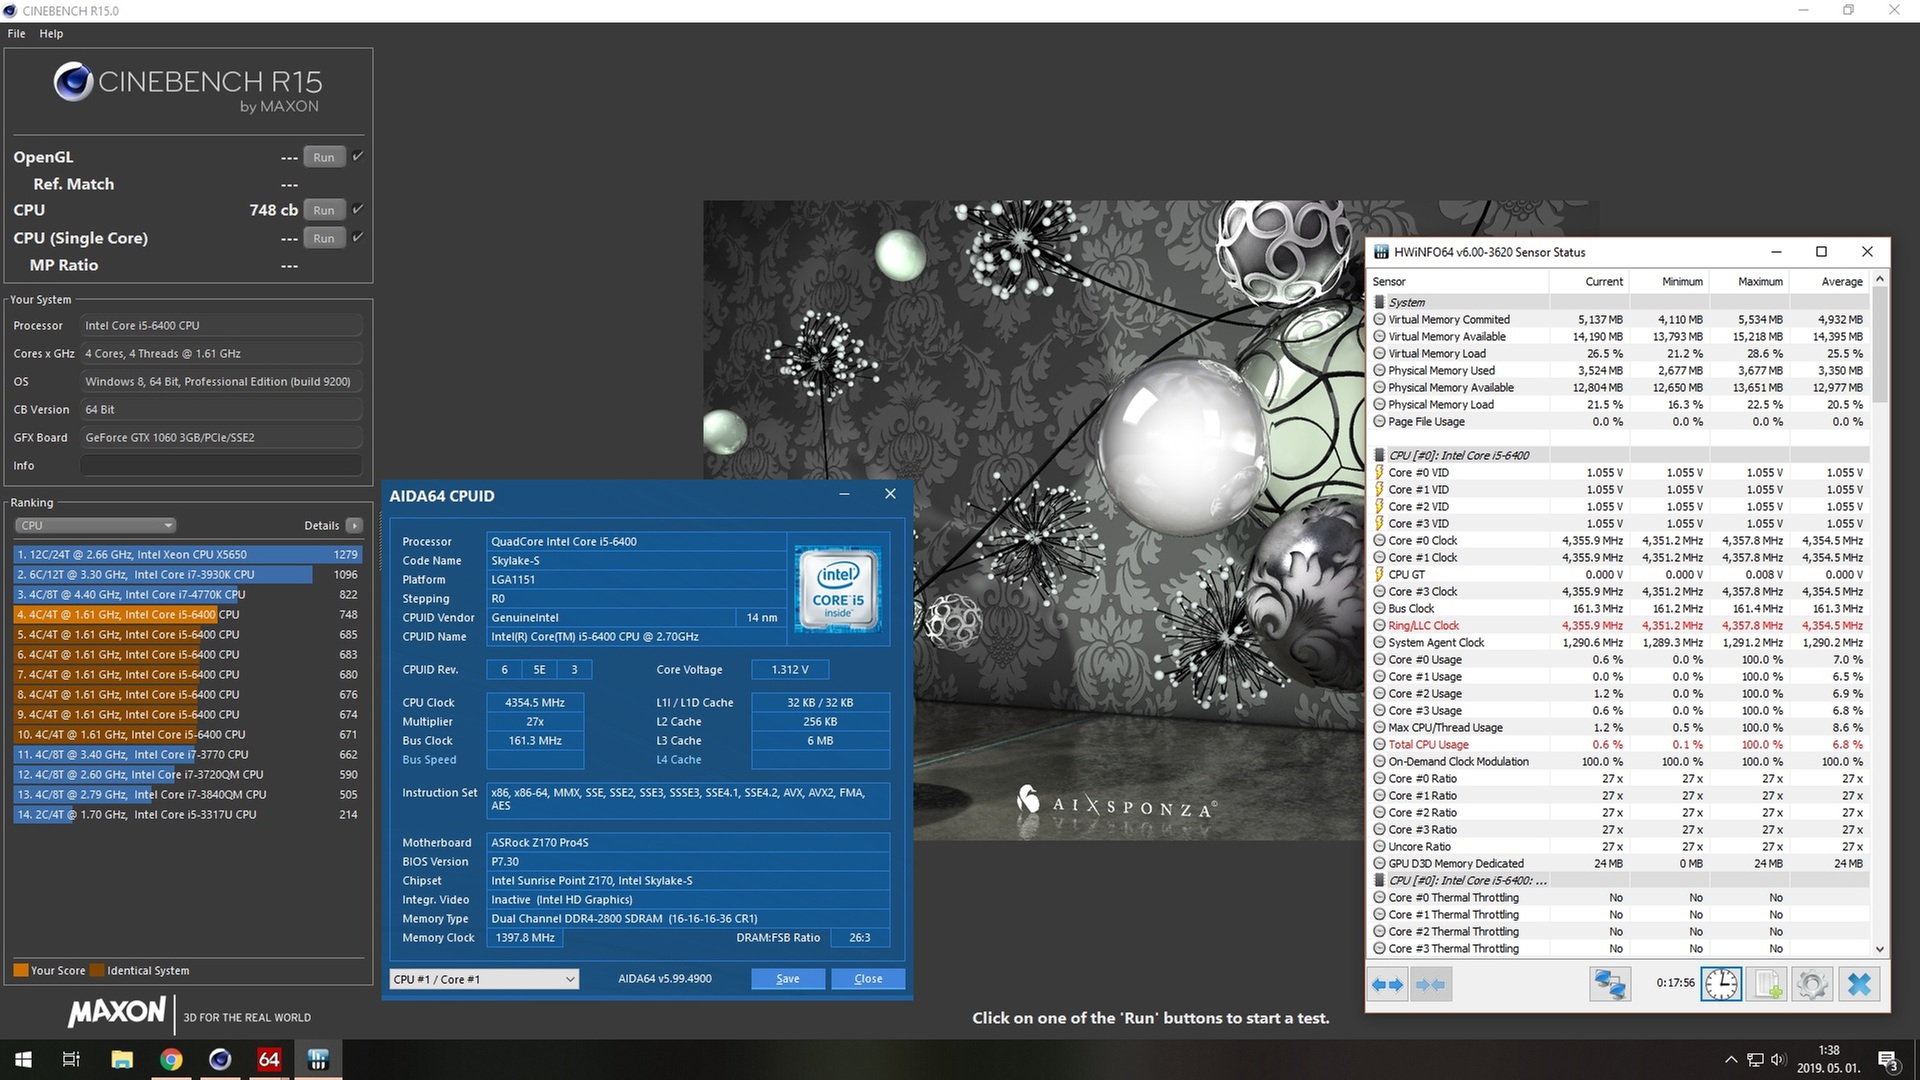Viewport: 1920px width, 1080px height.
Task: Click the HWiNFO shrink columns arrows button
Action: click(x=1430, y=984)
